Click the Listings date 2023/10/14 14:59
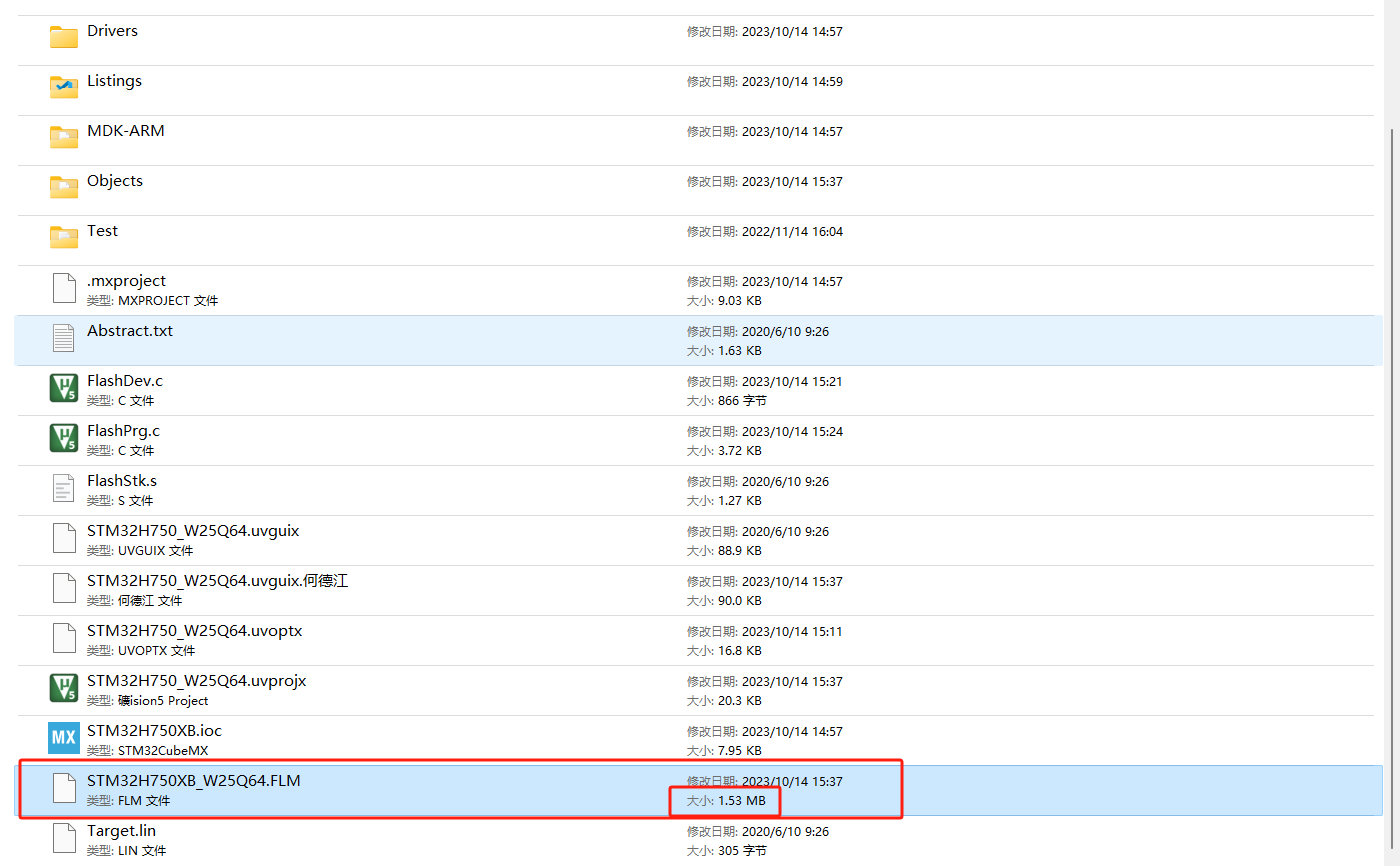The height and width of the screenshot is (866, 1400). point(792,82)
